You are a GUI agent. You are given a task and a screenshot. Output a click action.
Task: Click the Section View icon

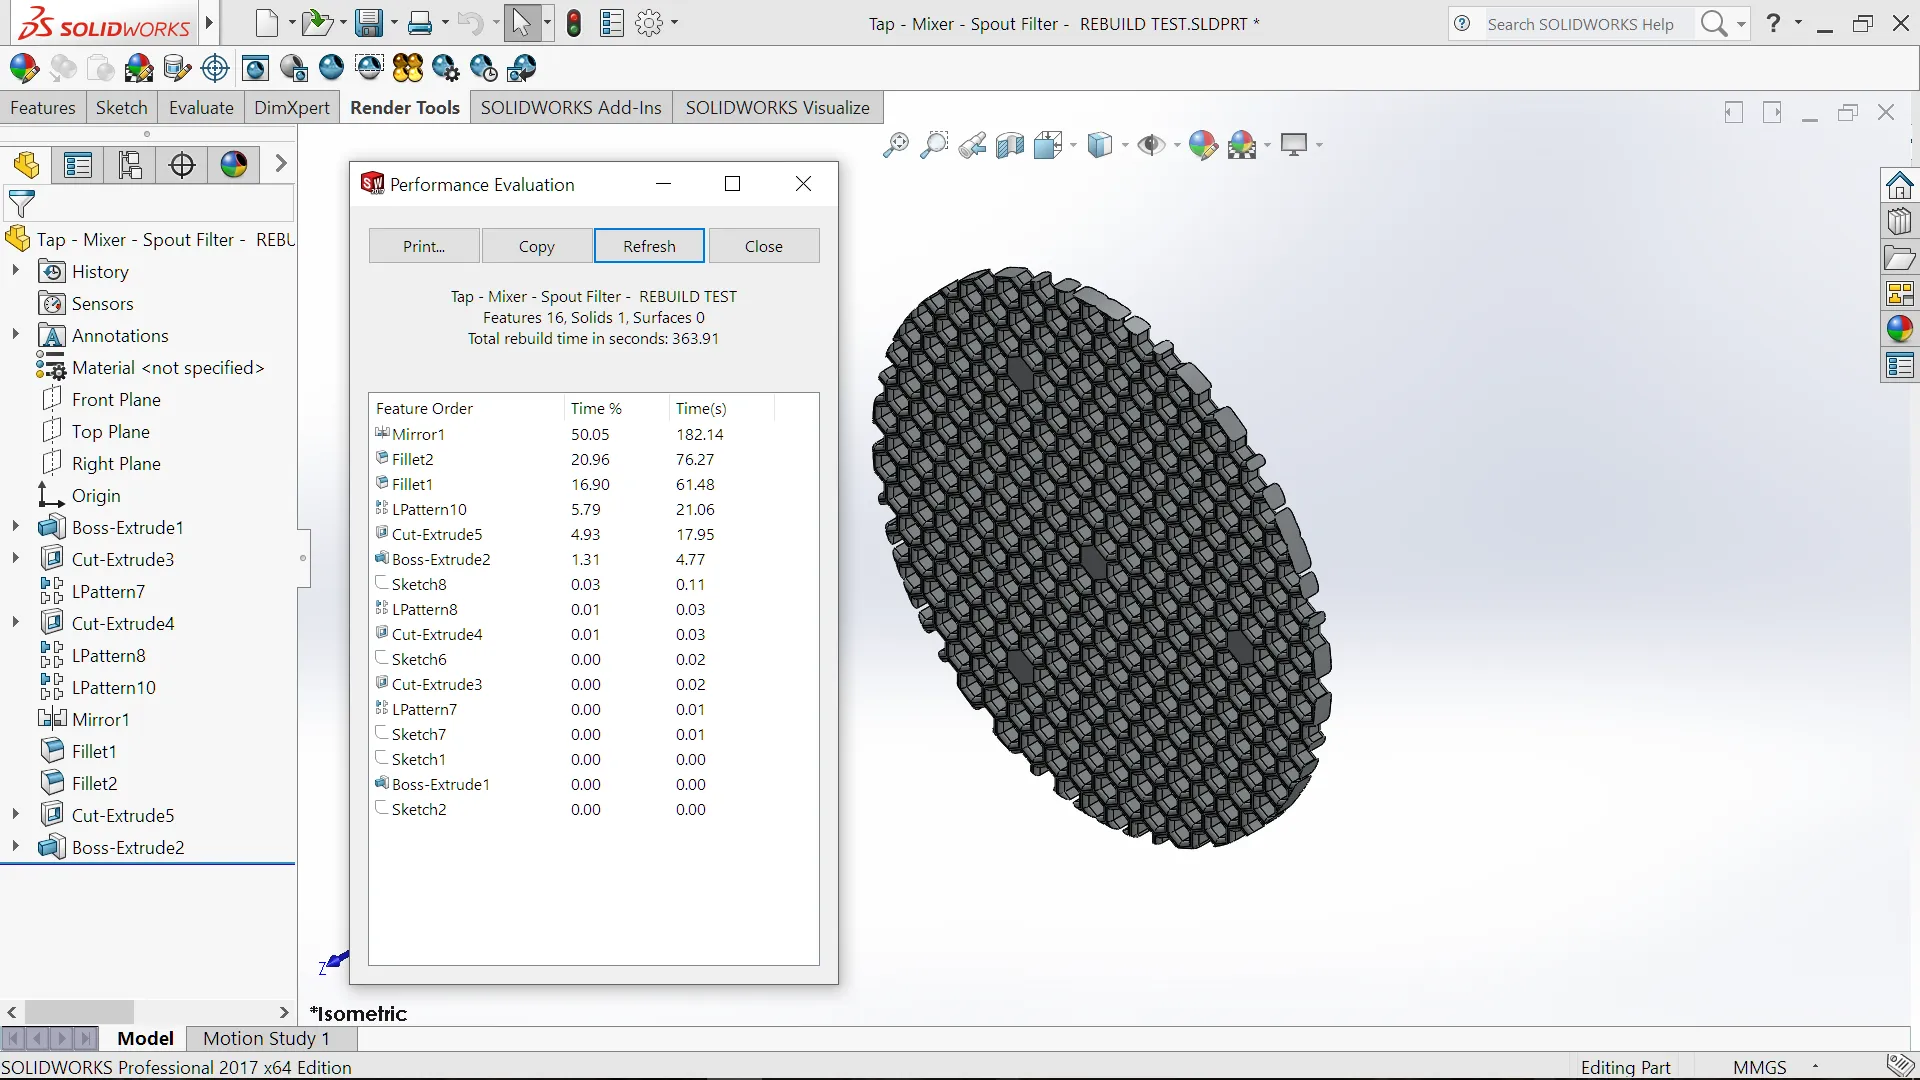point(1010,146)
